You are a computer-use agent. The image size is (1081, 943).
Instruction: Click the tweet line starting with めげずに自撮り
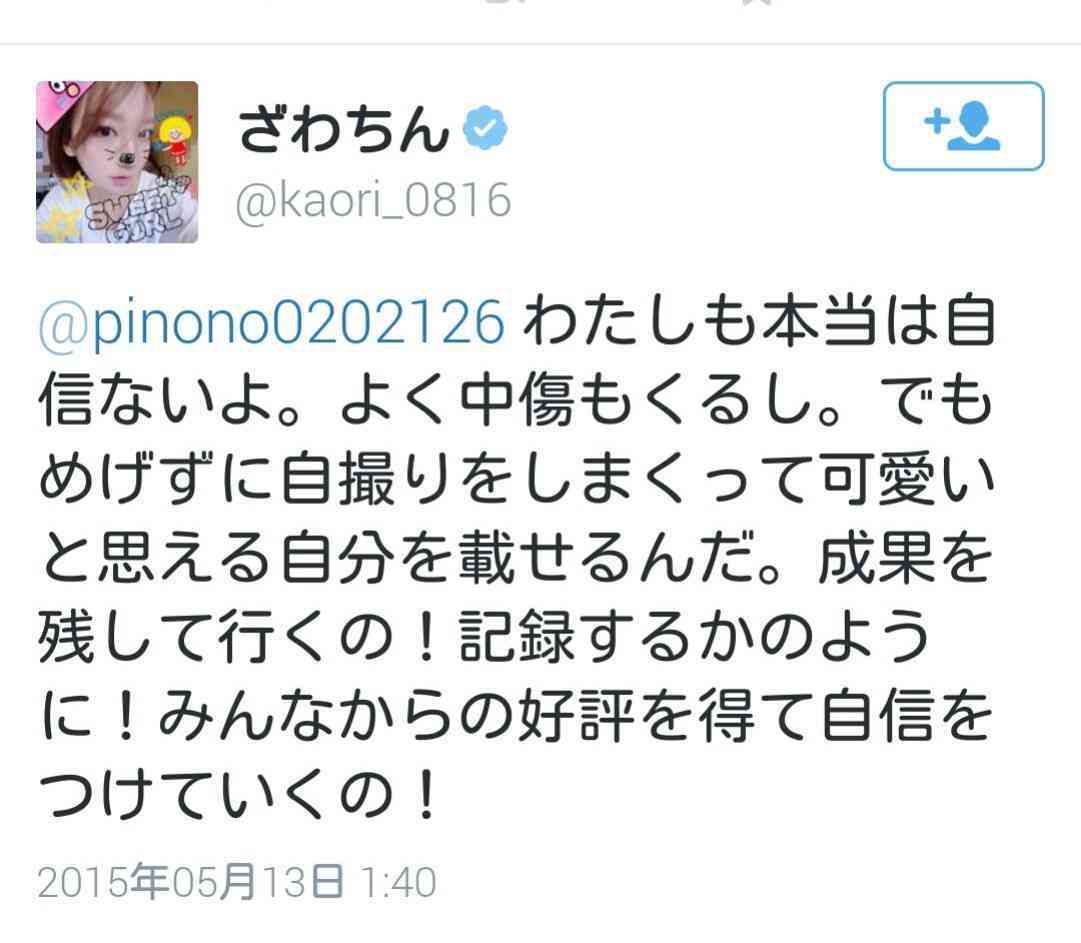point(516,480)
